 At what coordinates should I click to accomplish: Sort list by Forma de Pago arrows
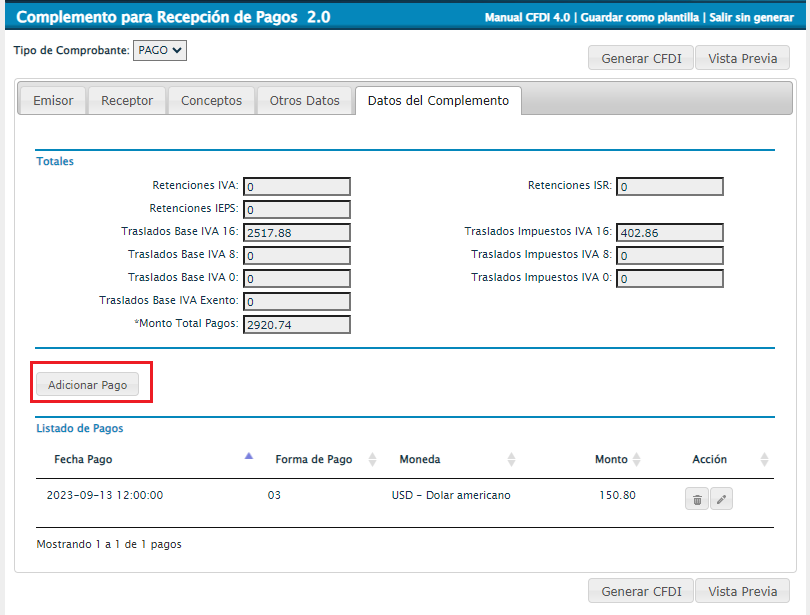[373, 460]
